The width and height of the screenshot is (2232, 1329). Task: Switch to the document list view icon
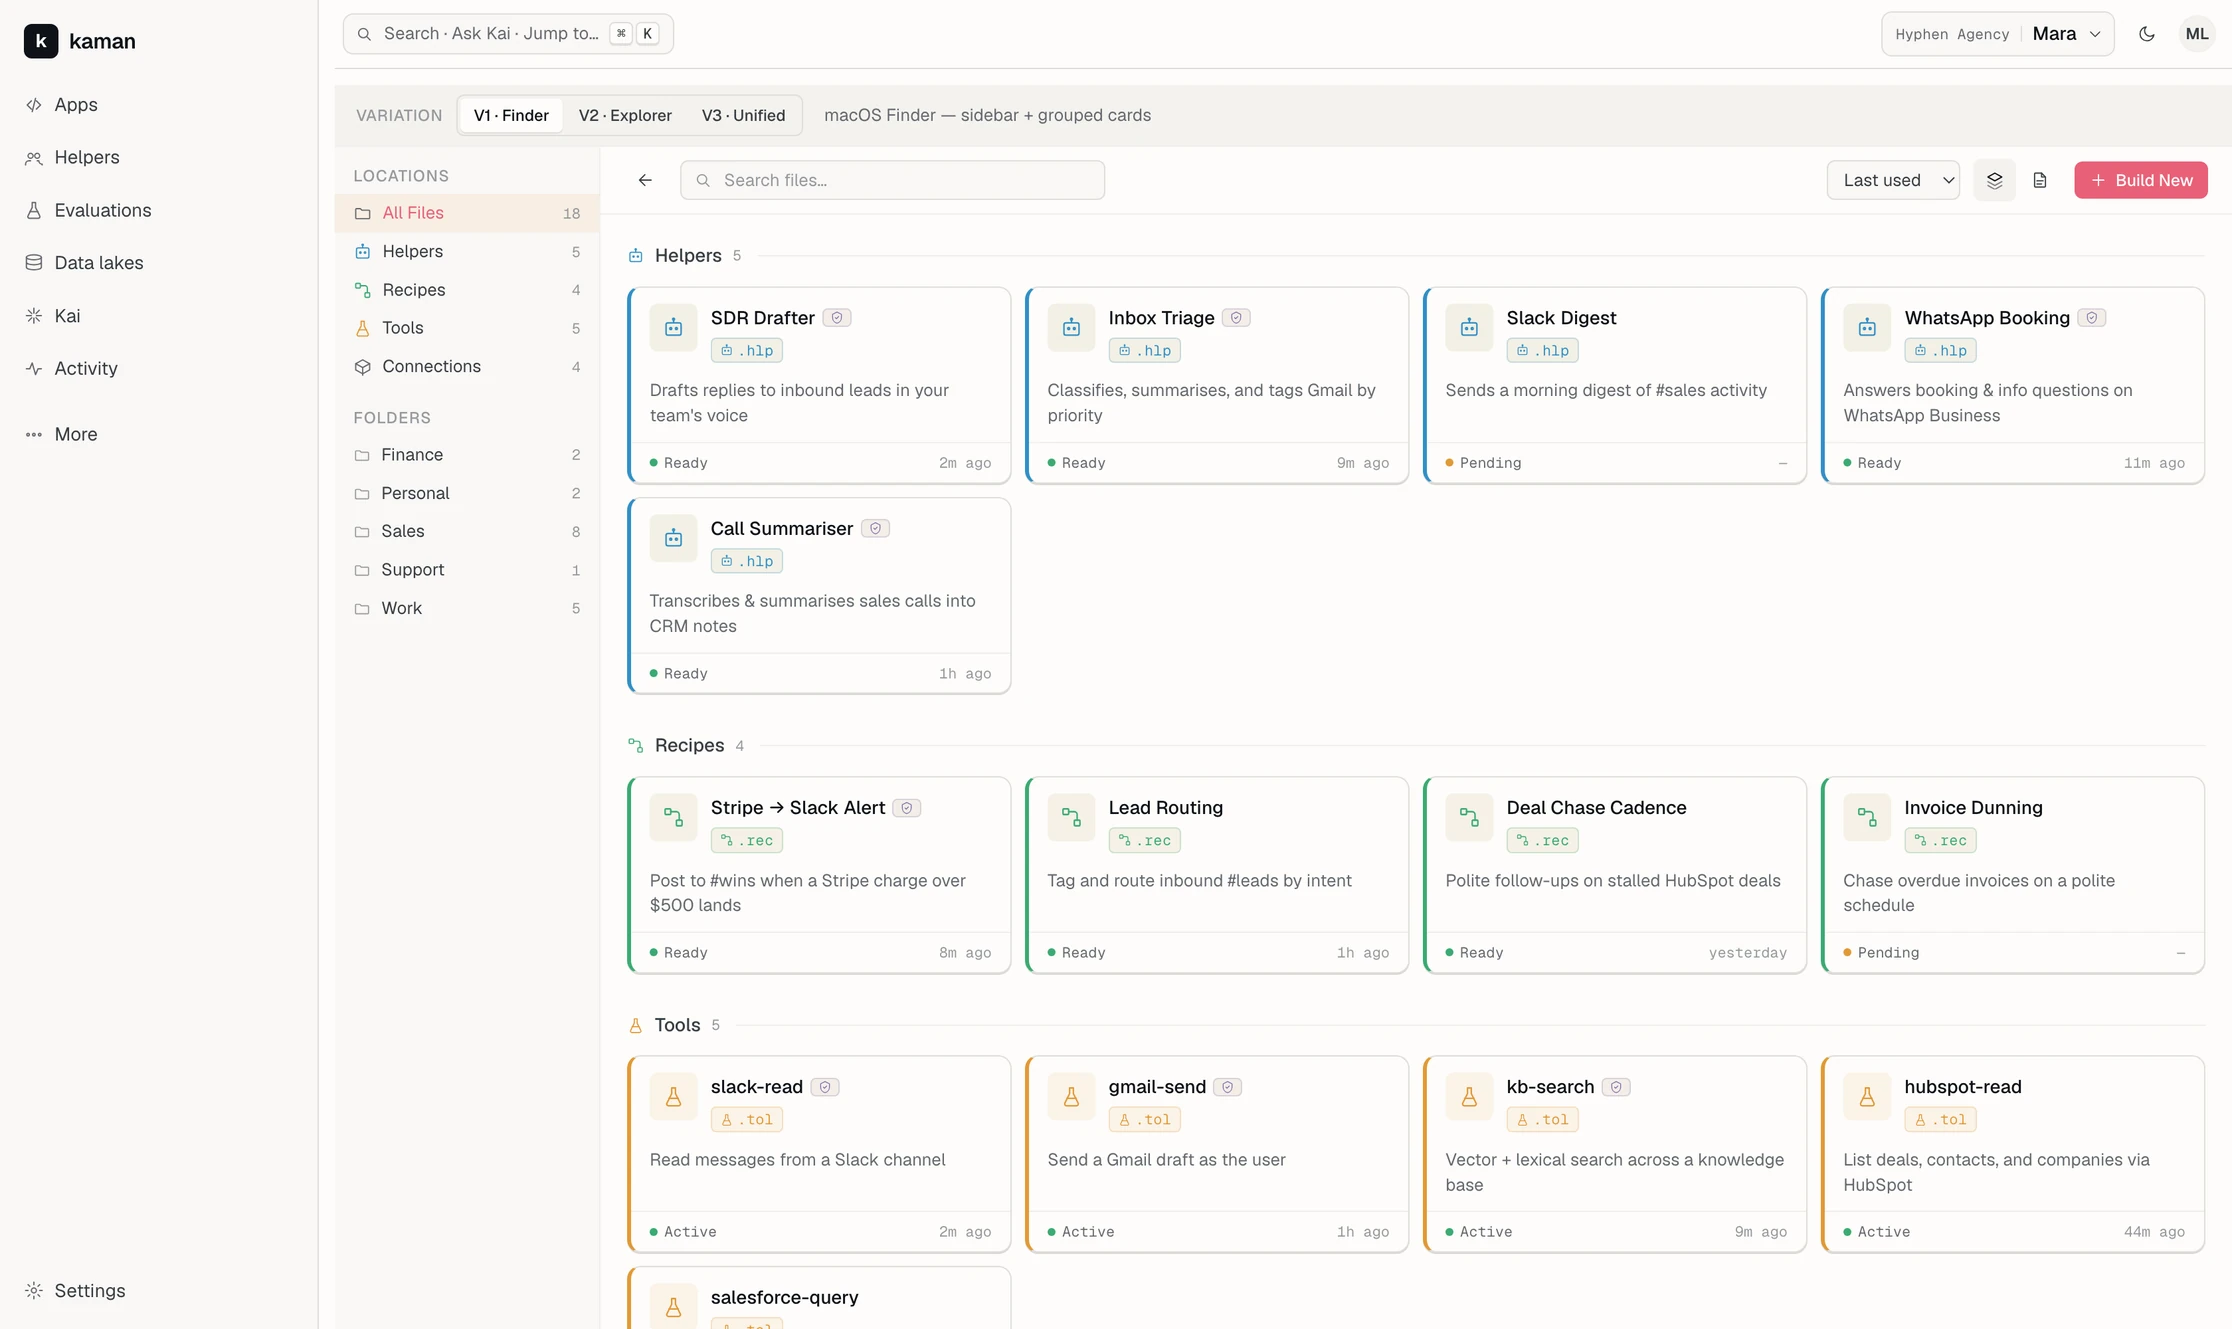coord(2040,180)
